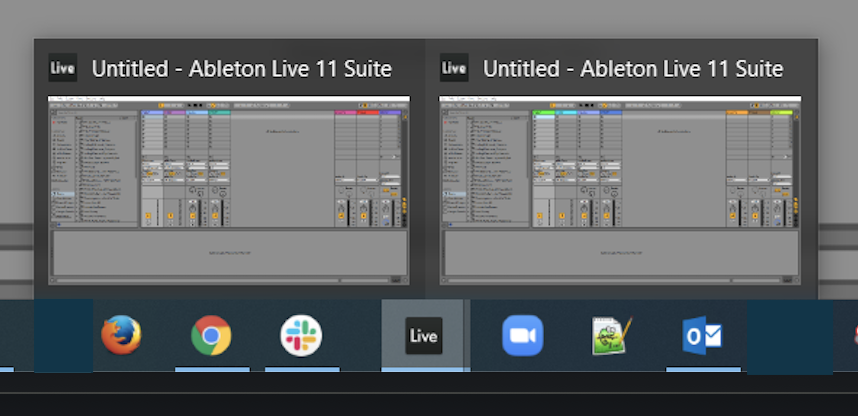Viewport: 858px width, 416px height.
Task: Open Notepad++ from the taskbar
Action: [612, 335]
